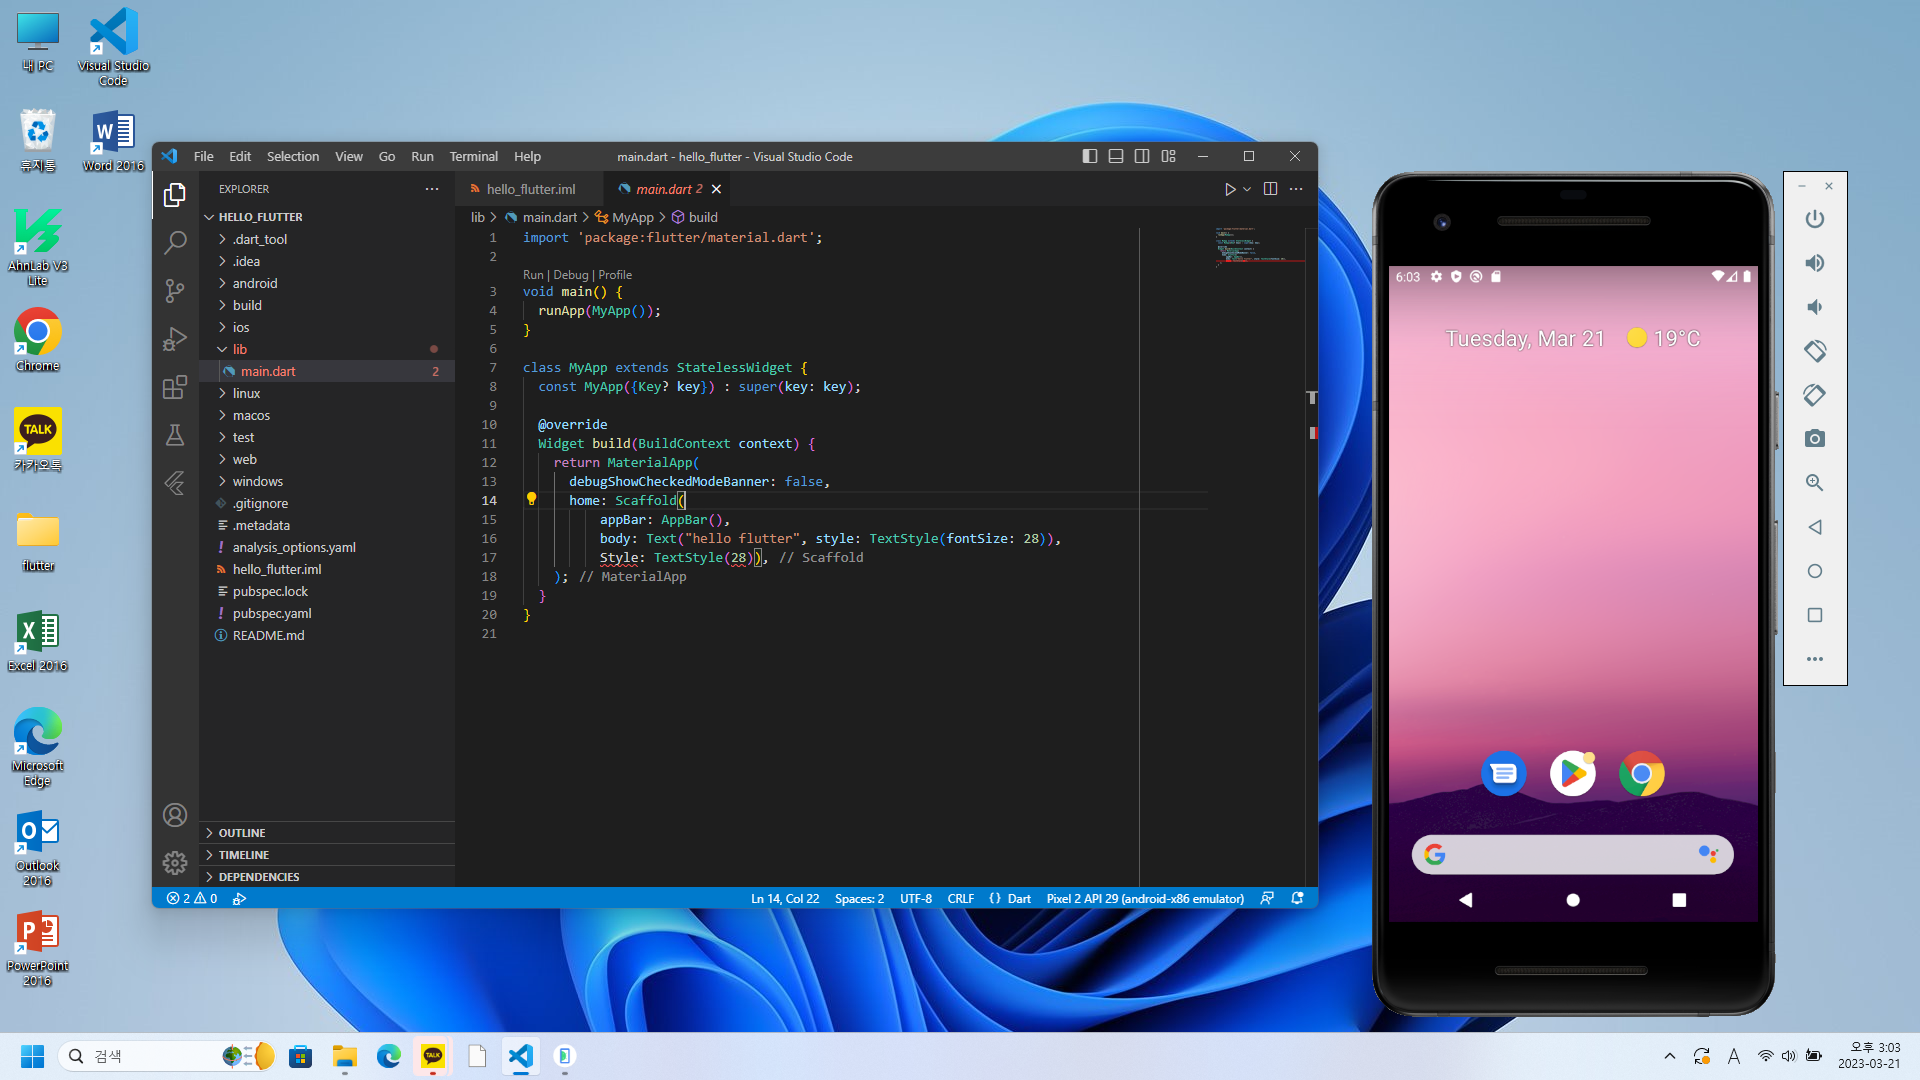Open the Run and Debug view

(x=175, y=339)
